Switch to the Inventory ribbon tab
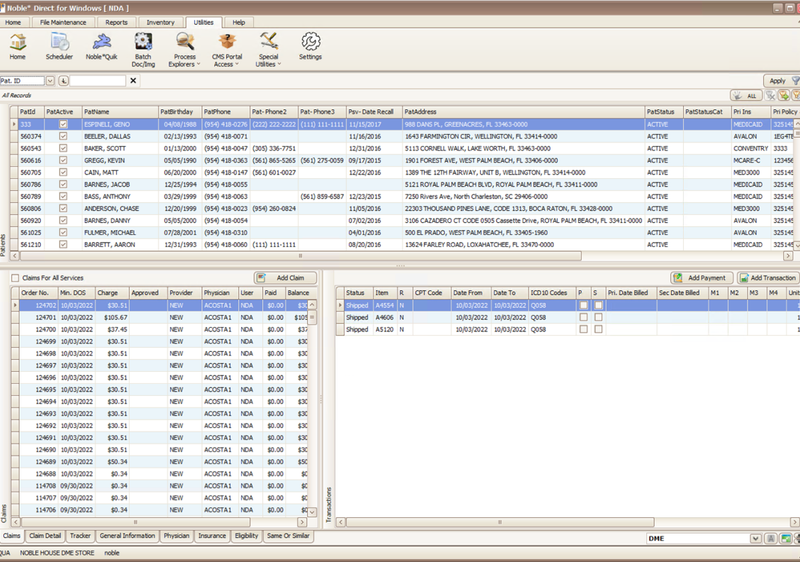Image resolution: width=800 pixels, height=562 pixels. click(160, 21)
